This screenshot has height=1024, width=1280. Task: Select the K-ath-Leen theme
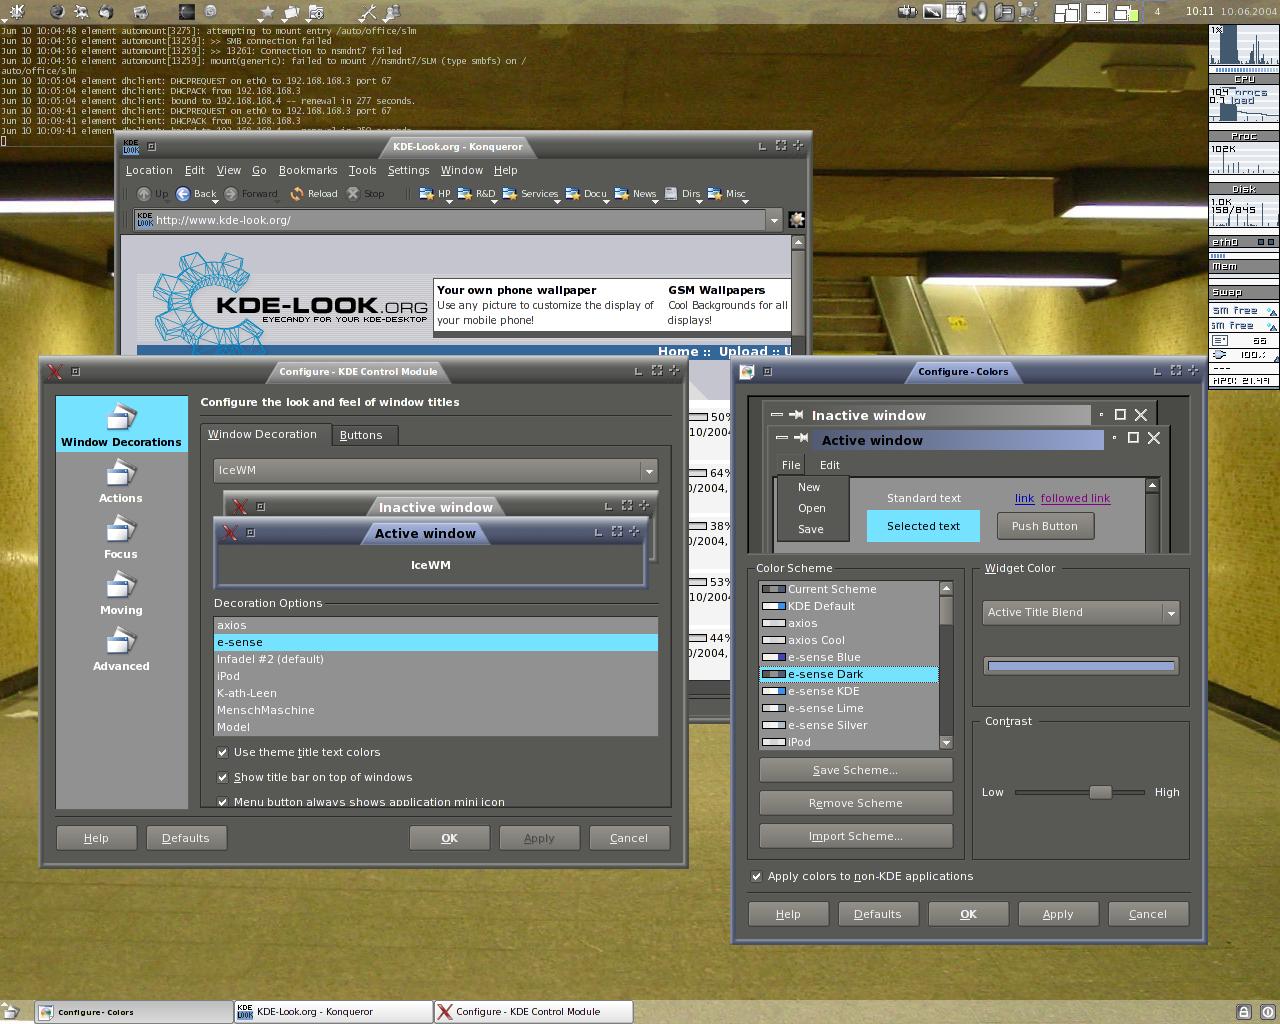[436, 693]
